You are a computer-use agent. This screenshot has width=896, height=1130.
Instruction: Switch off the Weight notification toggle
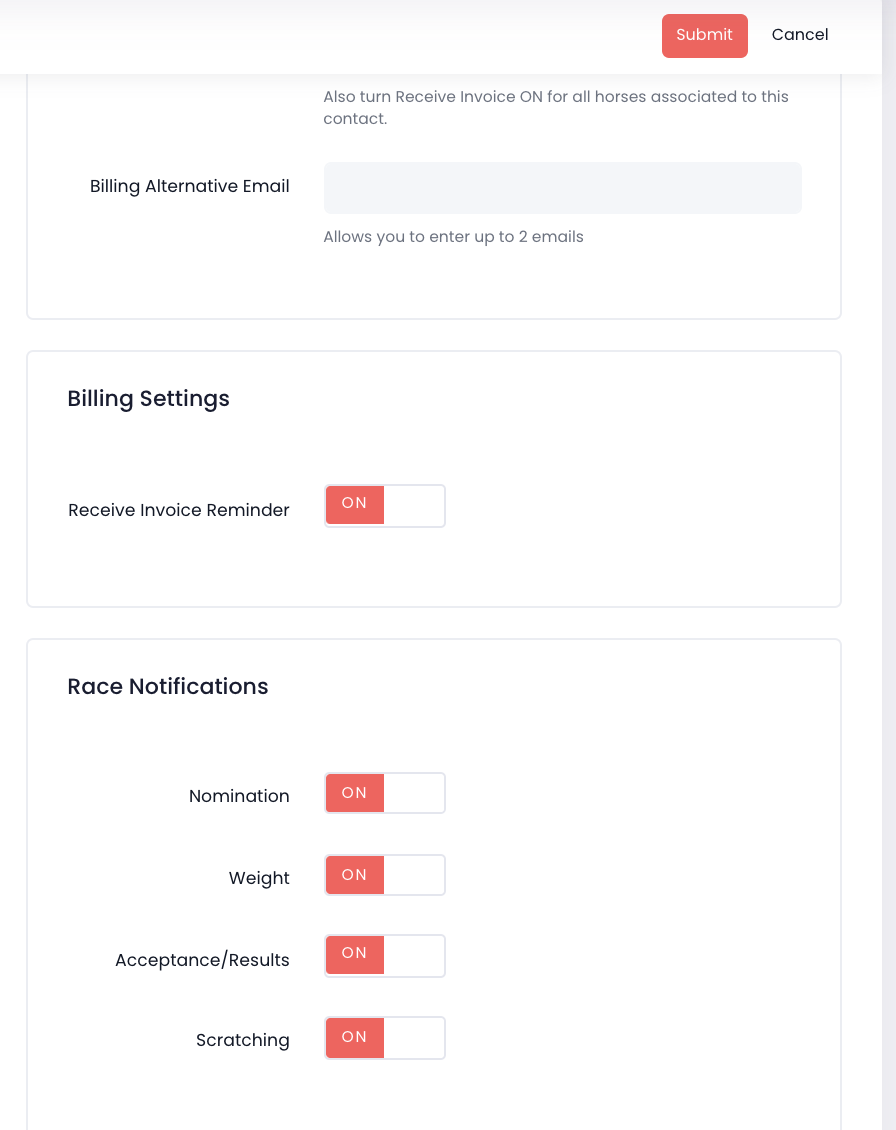[385, 875]
